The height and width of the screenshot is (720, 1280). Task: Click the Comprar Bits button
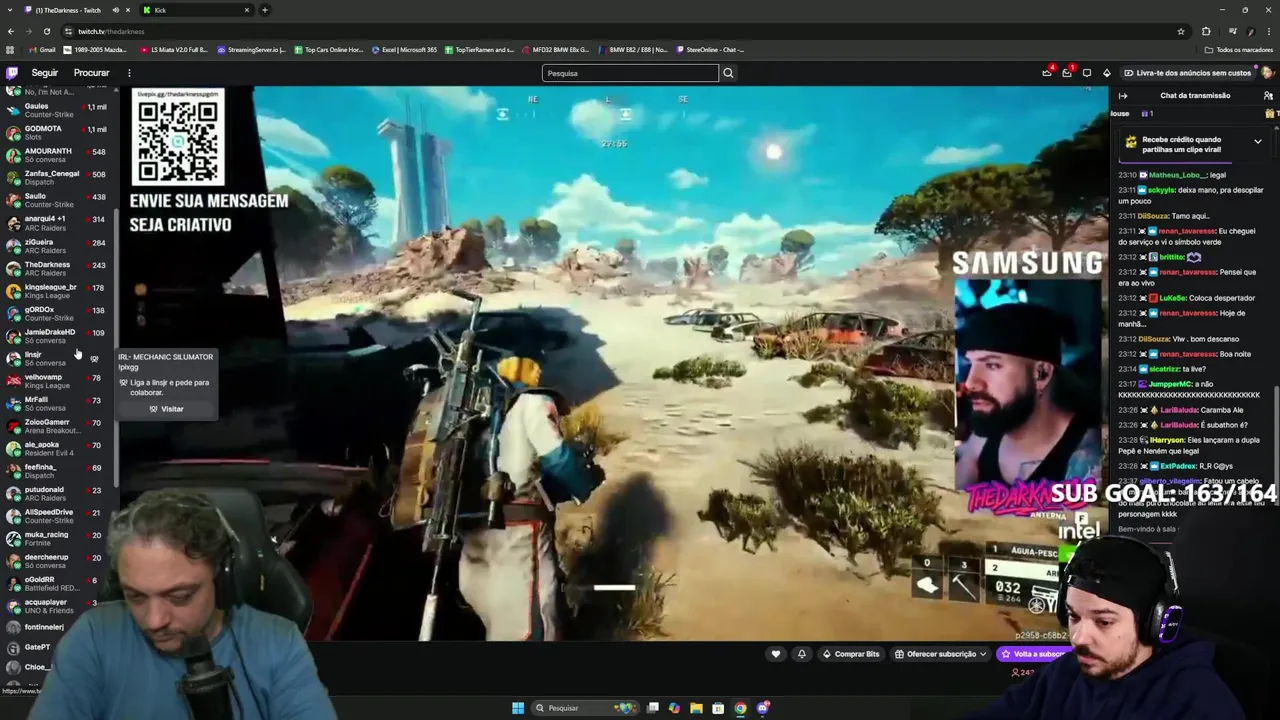pyautogui.click(x=851, y=654)
